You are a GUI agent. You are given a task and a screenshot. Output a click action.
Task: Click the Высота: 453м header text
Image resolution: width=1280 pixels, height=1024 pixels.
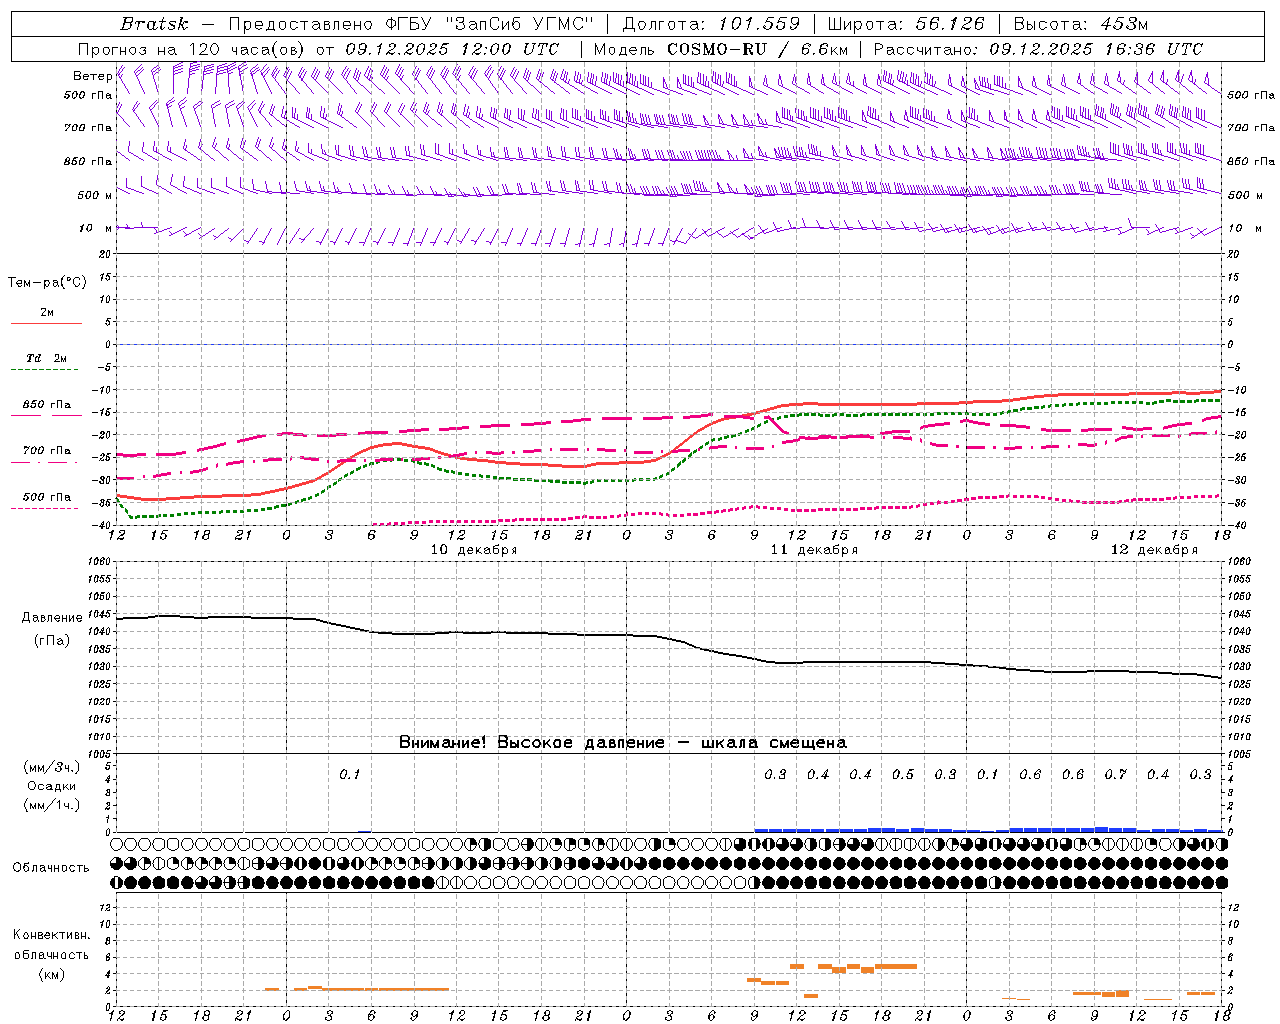coord(1080,24)
